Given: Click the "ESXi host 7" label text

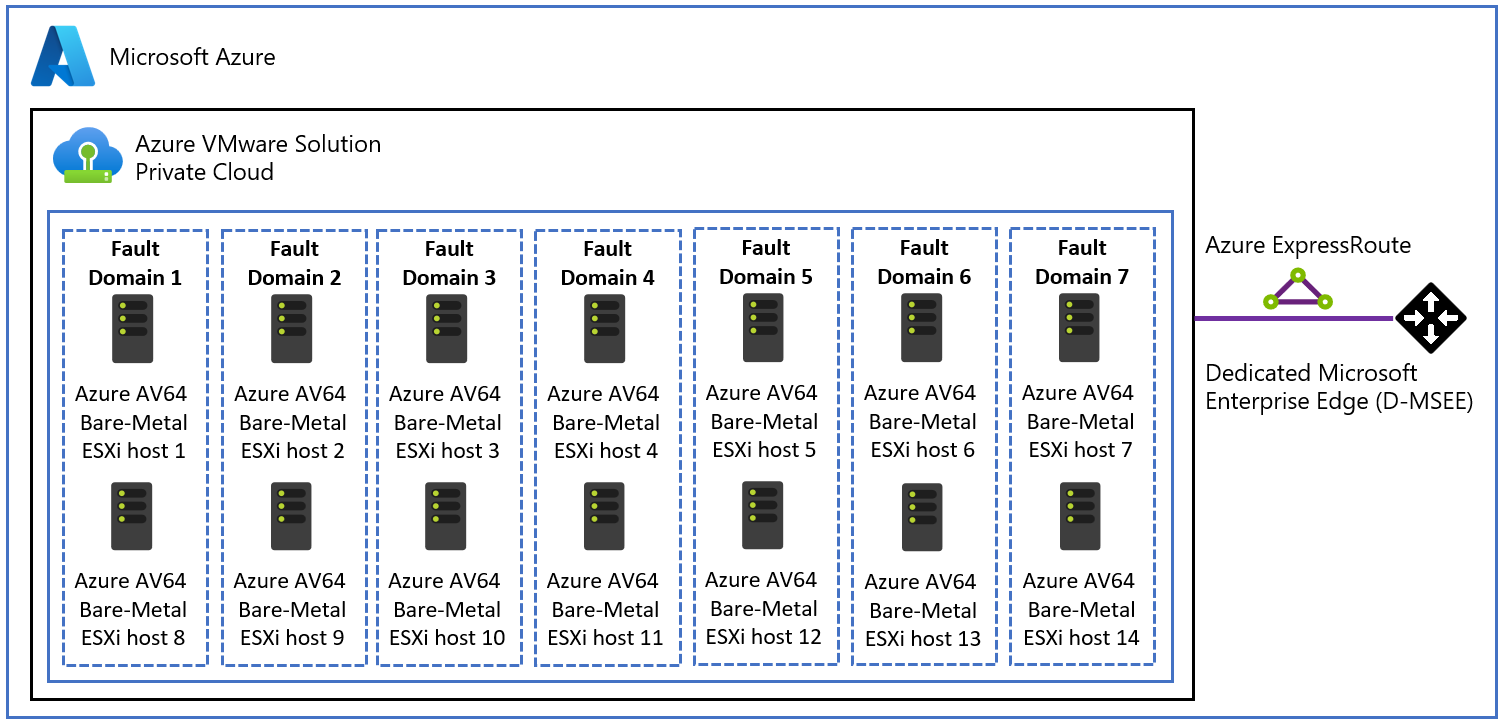Looking at the screenshot, I should click(x=1081, y=450).
